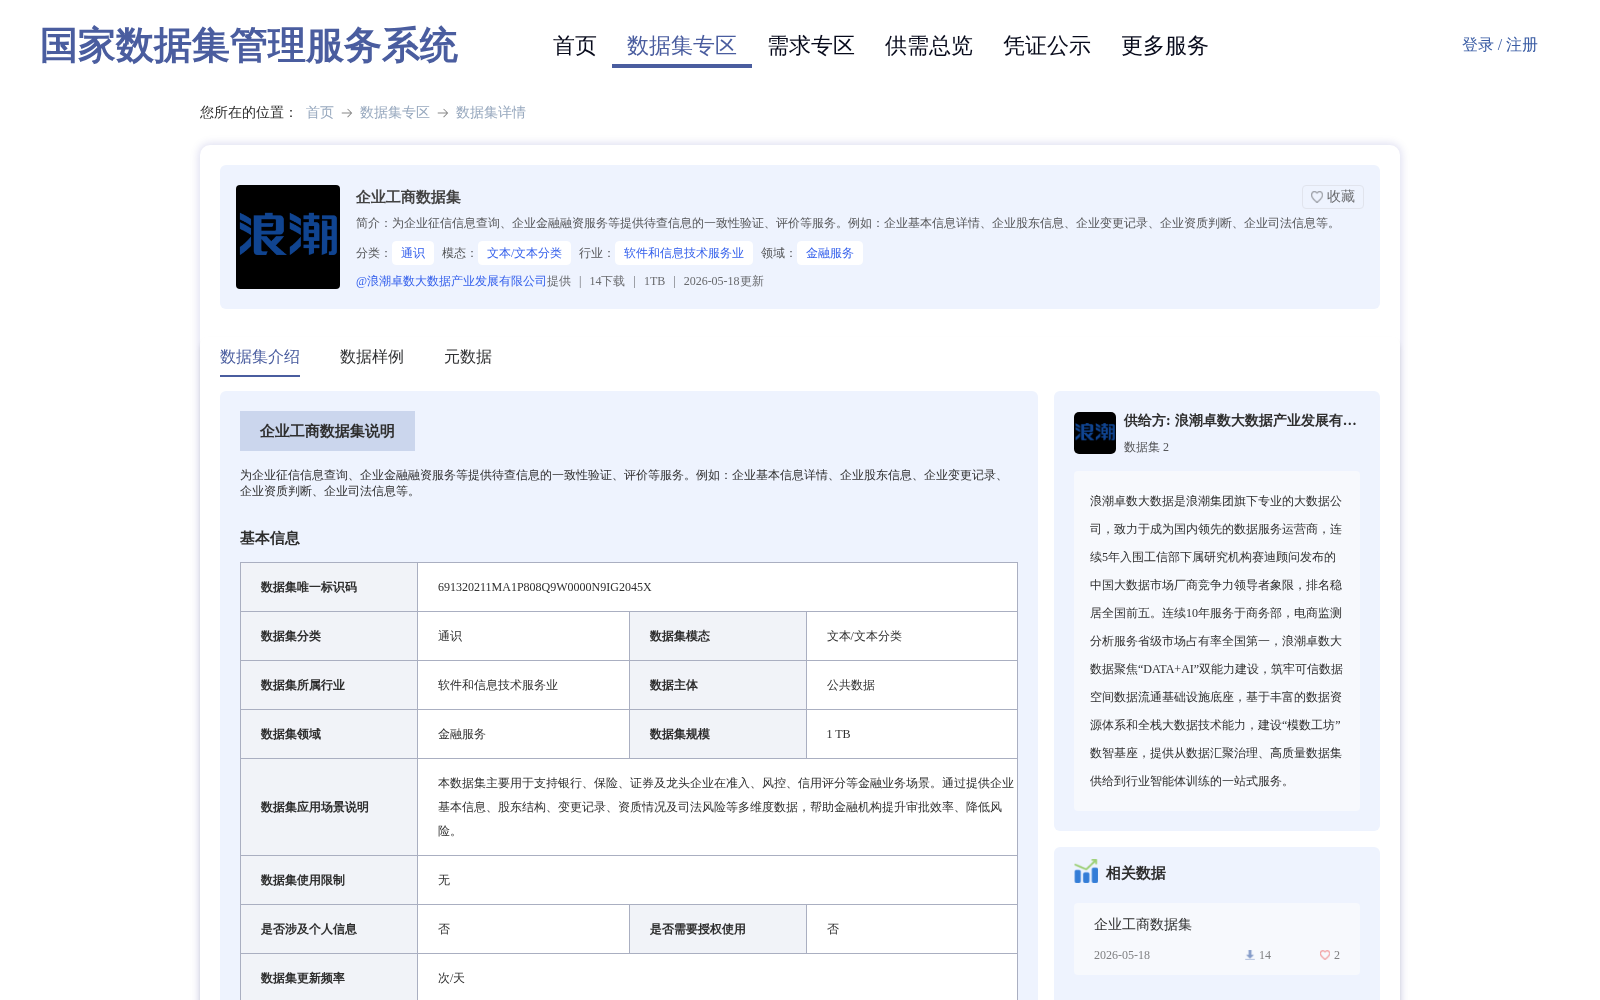Click the 数据集所属行业 table label
The height and width of the screenshot is (1000, 1600).
[303, 685]
